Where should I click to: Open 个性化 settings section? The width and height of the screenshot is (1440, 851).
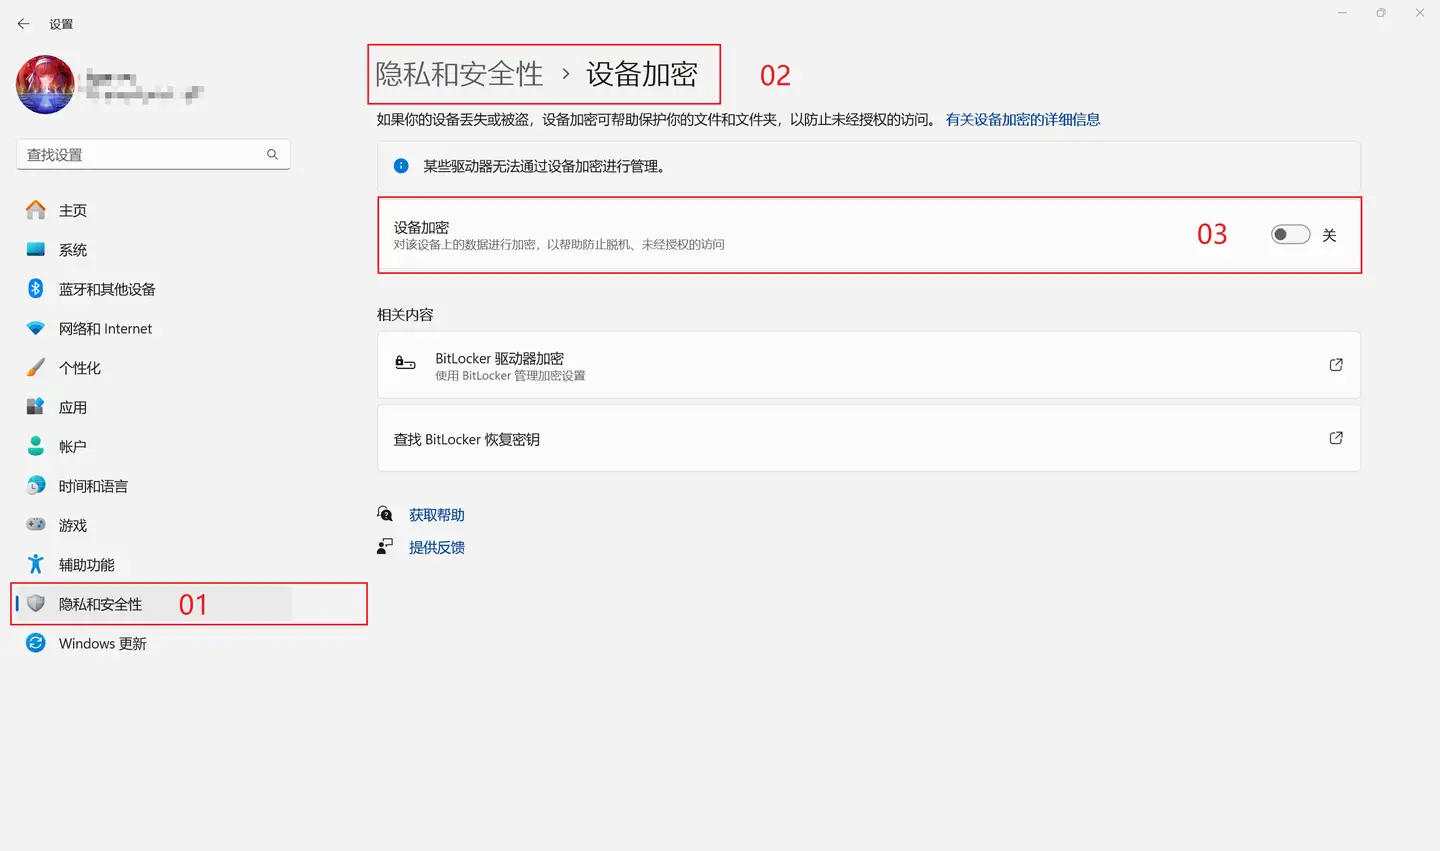coord(153,368)
